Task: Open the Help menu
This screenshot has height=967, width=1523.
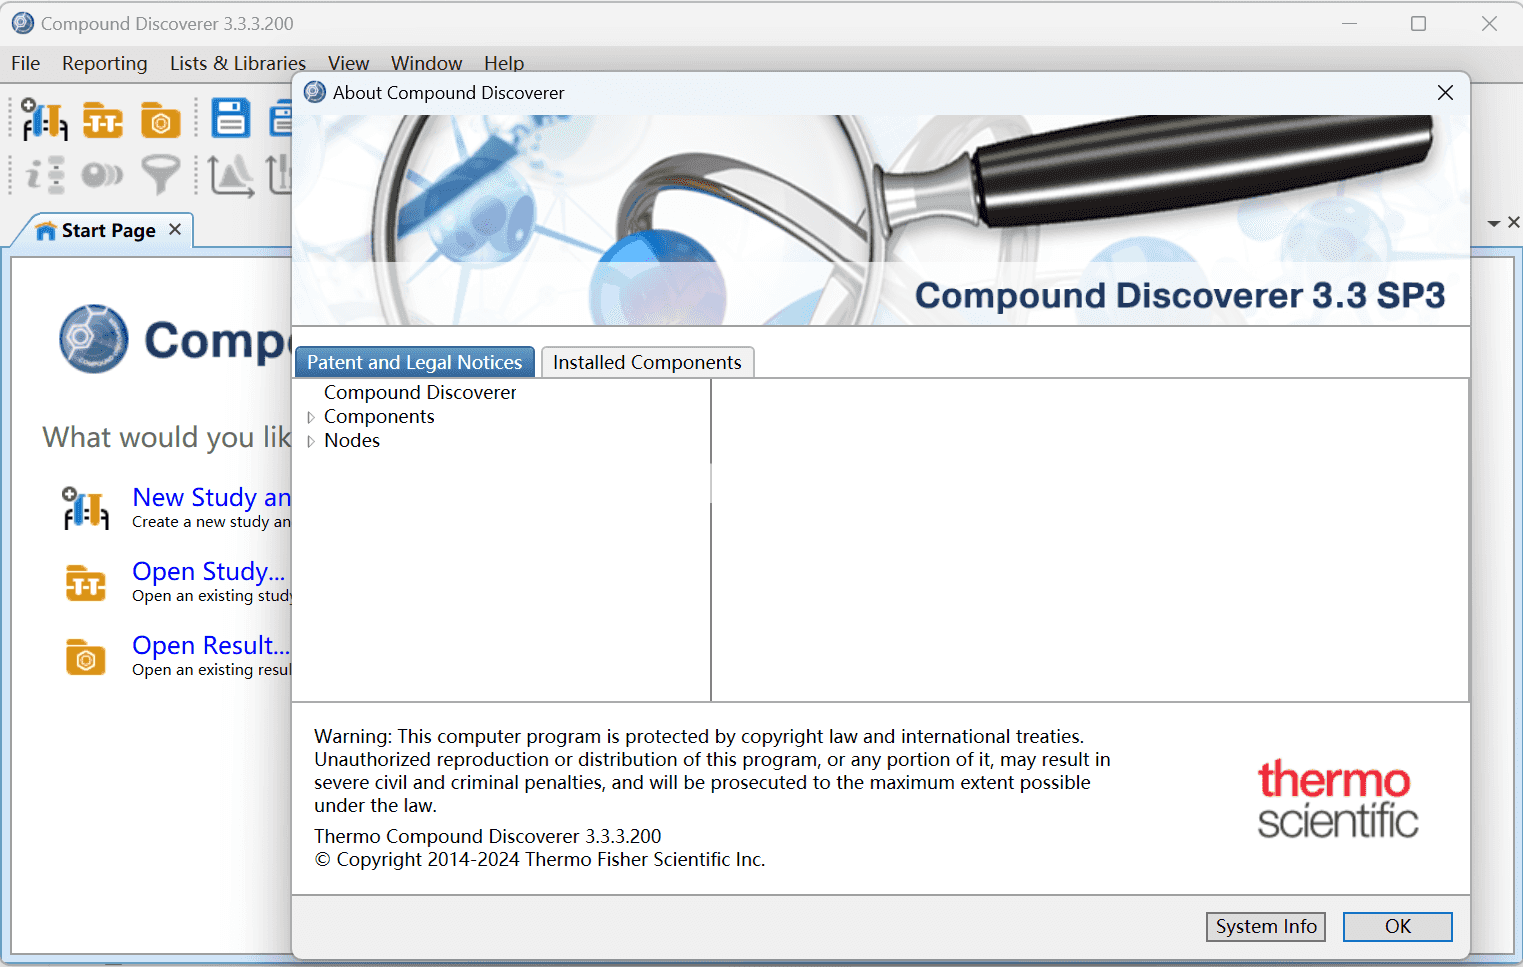Action: click(504, 63)
